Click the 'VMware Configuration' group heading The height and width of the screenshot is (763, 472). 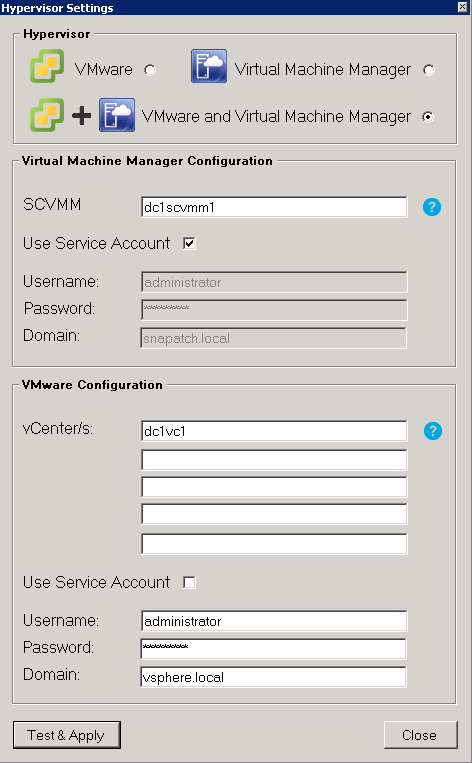pos(92,385)
